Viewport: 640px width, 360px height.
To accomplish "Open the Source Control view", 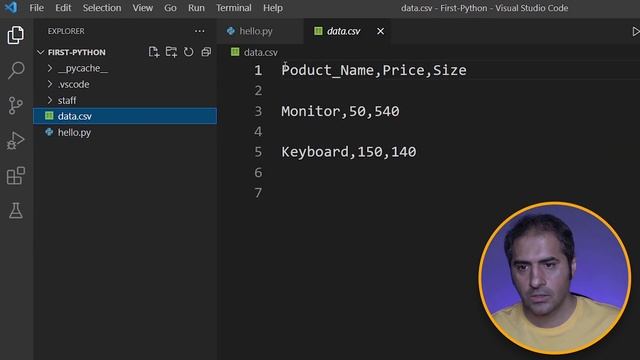I will pyautogui.click(x=16, y=105).
